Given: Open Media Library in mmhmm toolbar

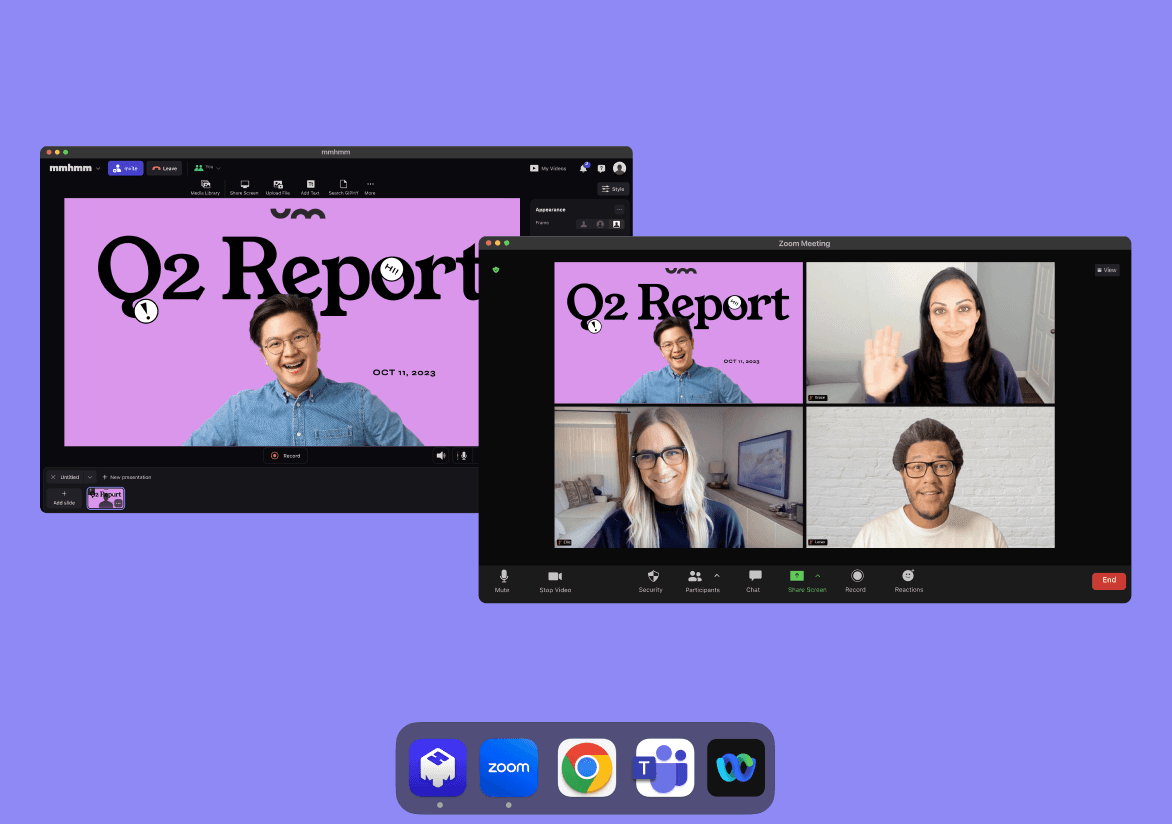Looking at the screenshot, I should pyautogui.click(x=205, y=186).
